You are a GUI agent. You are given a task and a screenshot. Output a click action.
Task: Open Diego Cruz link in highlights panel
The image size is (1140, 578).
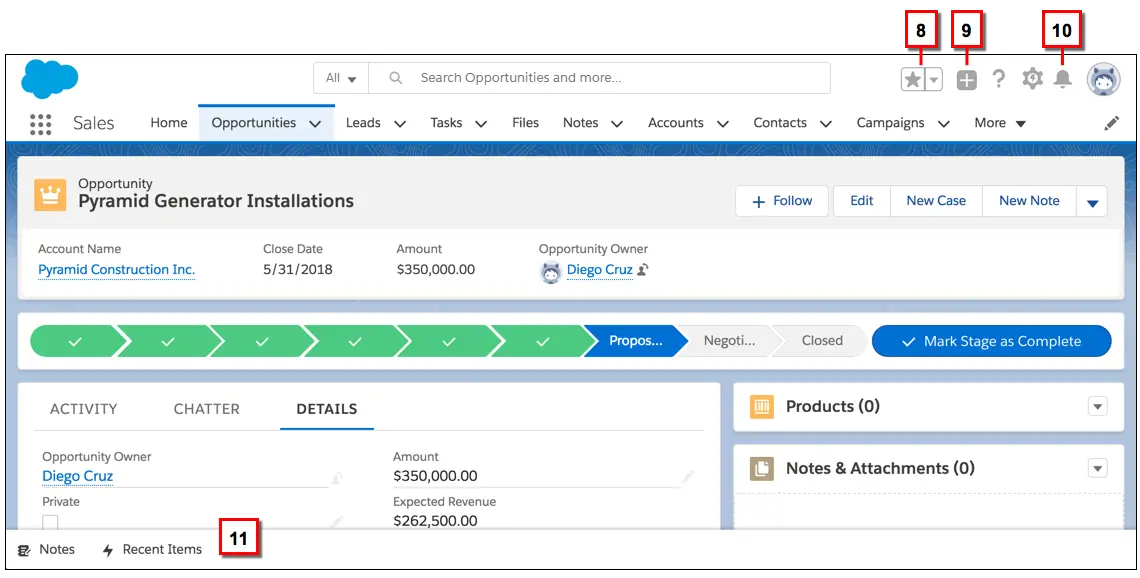(x=599, y=270)
